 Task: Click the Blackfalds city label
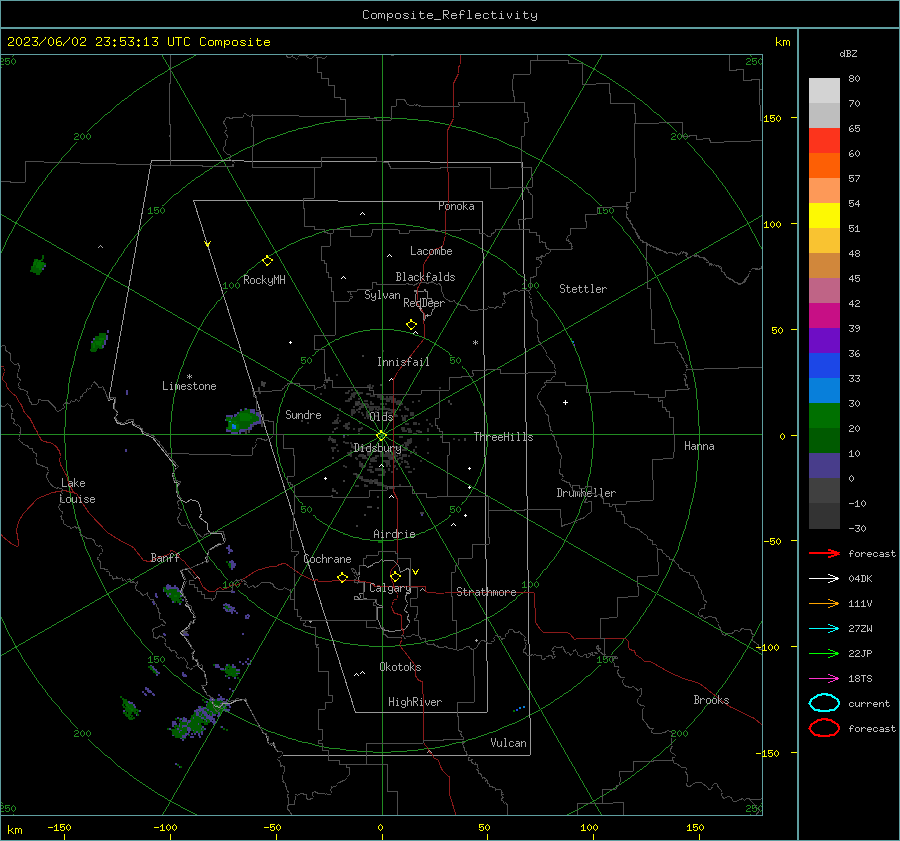425,277
